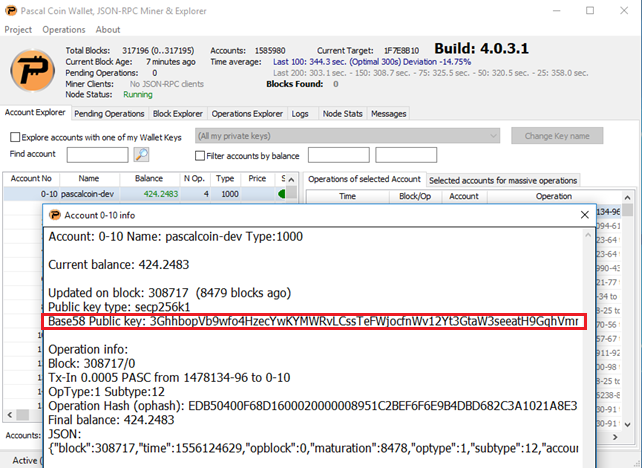The width and height of the screenshot is (643, 469).
Task: Click the Name column header
Action: point(89,178)
